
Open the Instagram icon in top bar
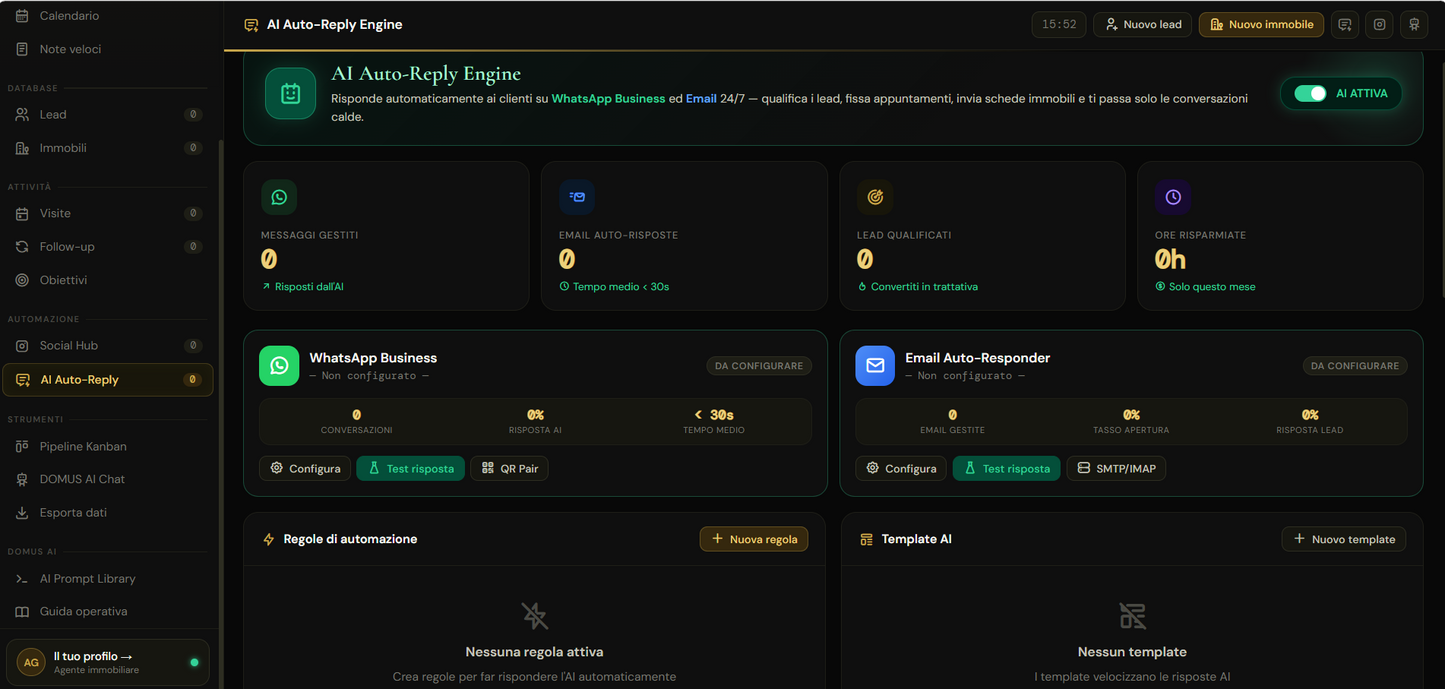(1380, 24)
